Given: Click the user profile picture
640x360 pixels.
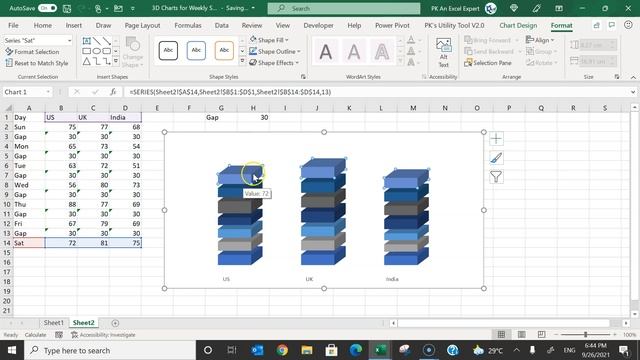Looking at the screenshot, I should [x=491, y=8].
